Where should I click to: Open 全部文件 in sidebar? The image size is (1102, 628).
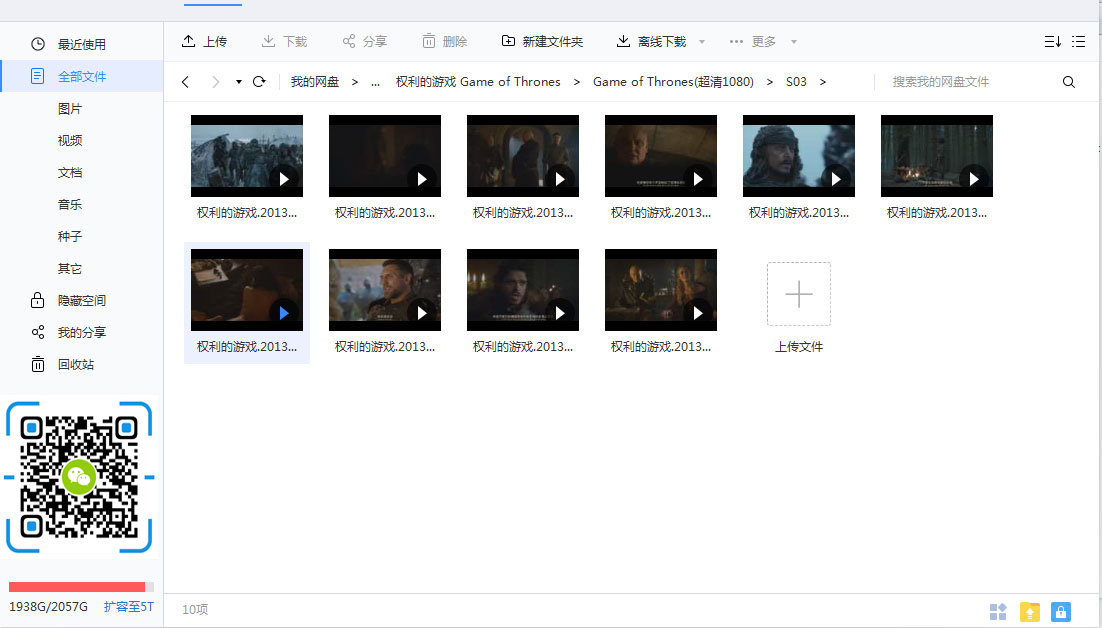82,76
